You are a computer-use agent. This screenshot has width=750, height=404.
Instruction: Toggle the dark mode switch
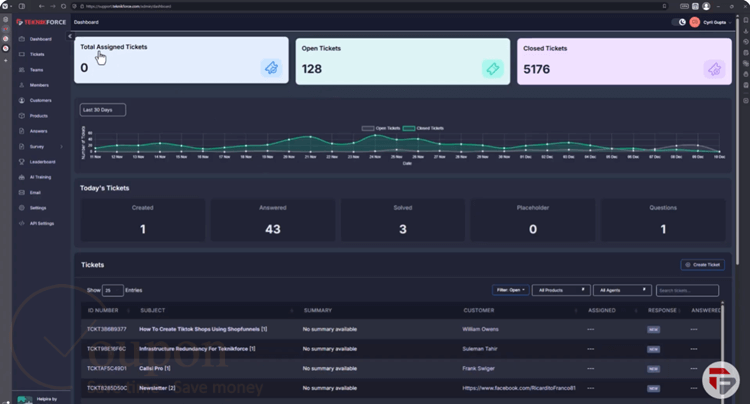[x=679, y=22]
